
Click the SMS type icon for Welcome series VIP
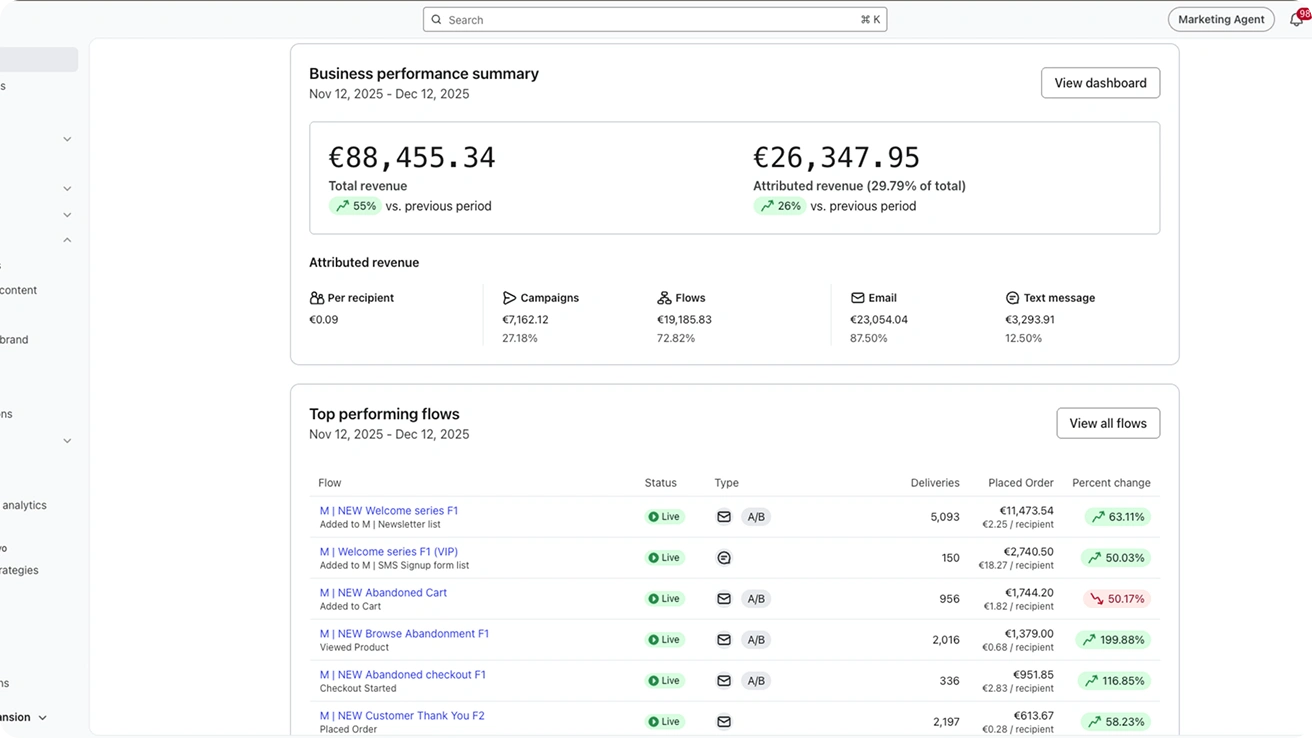click(724, 558)
